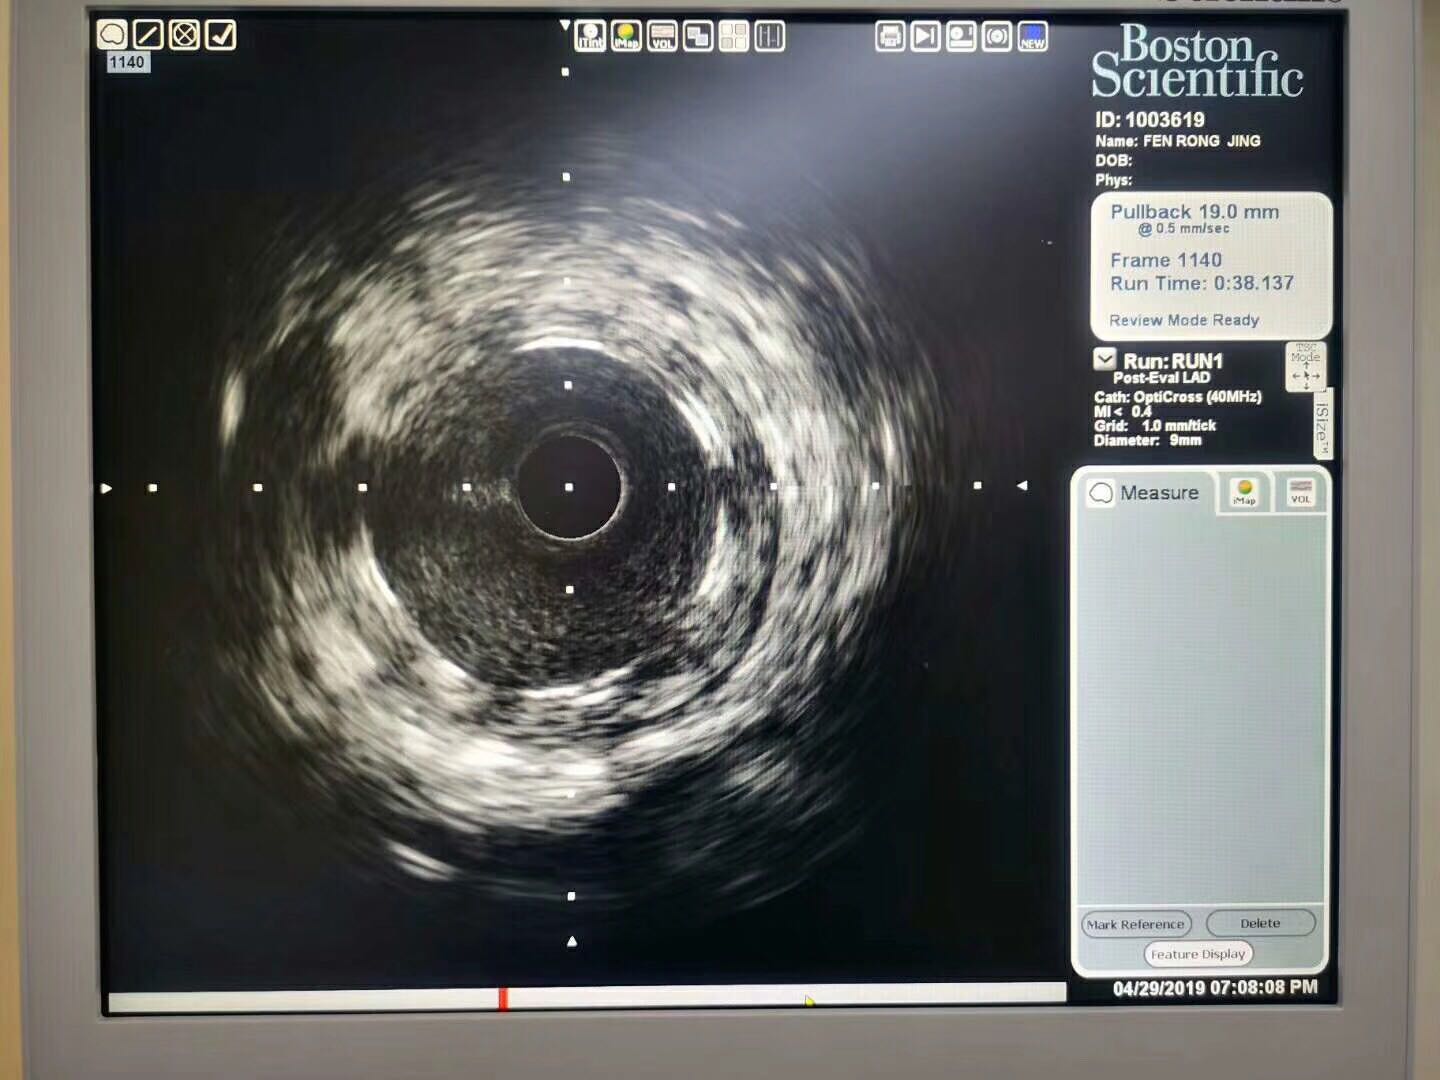Start a NEW case with the blue icon

(x=1032, y=37)
